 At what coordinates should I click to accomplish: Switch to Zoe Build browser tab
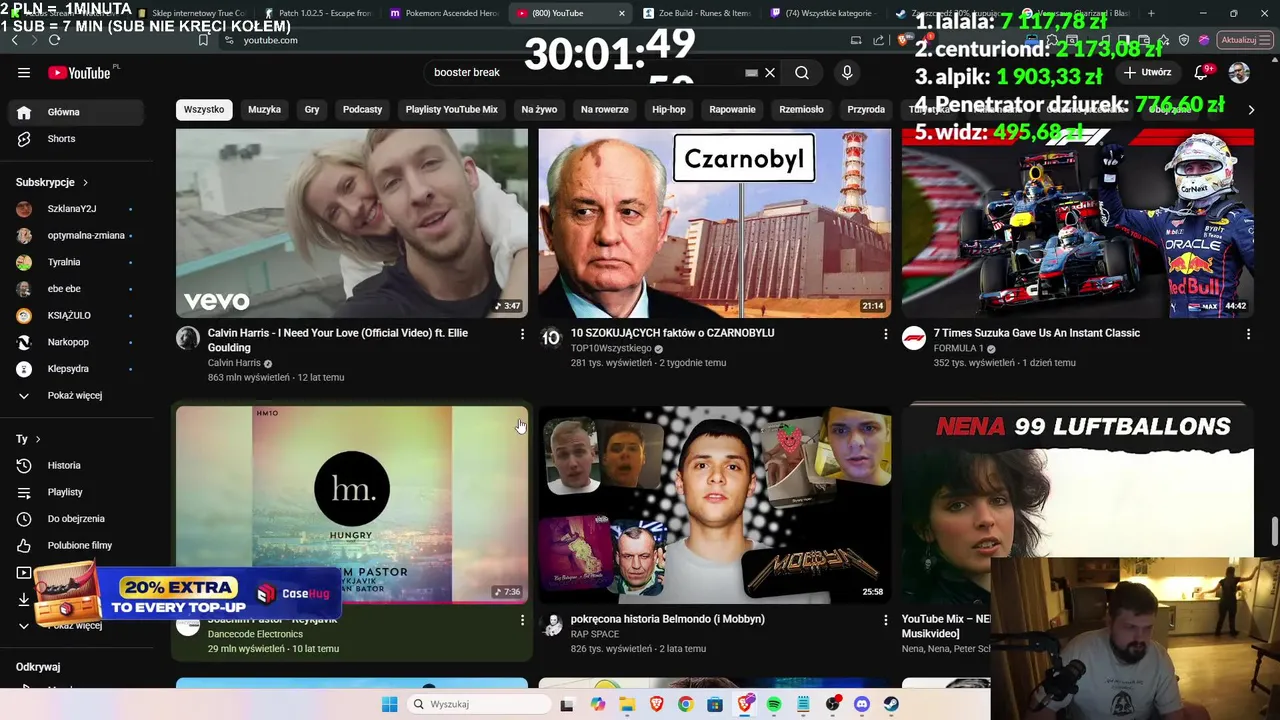point(697,13)
